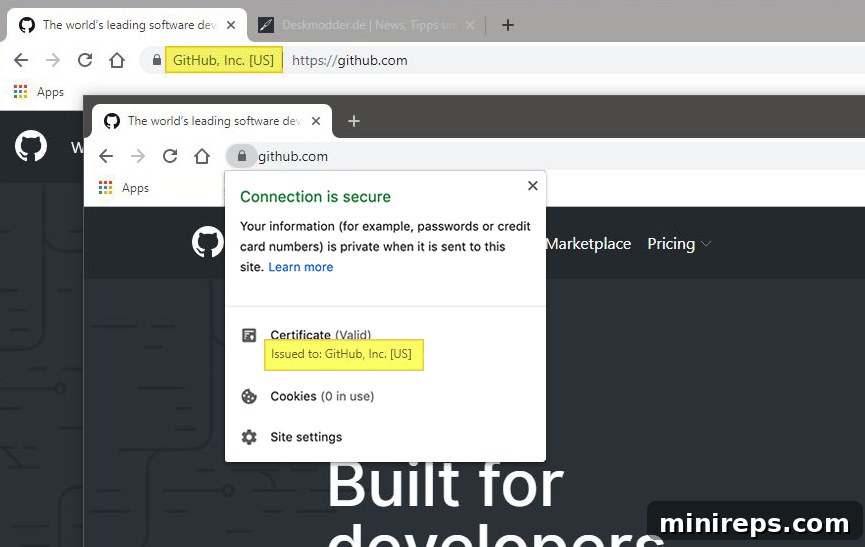Image resolution: width=865 pixels, height=547 pixels.
Task: Open Apps shortcut in front window bookmarks bar
Action: coord(124,188)
